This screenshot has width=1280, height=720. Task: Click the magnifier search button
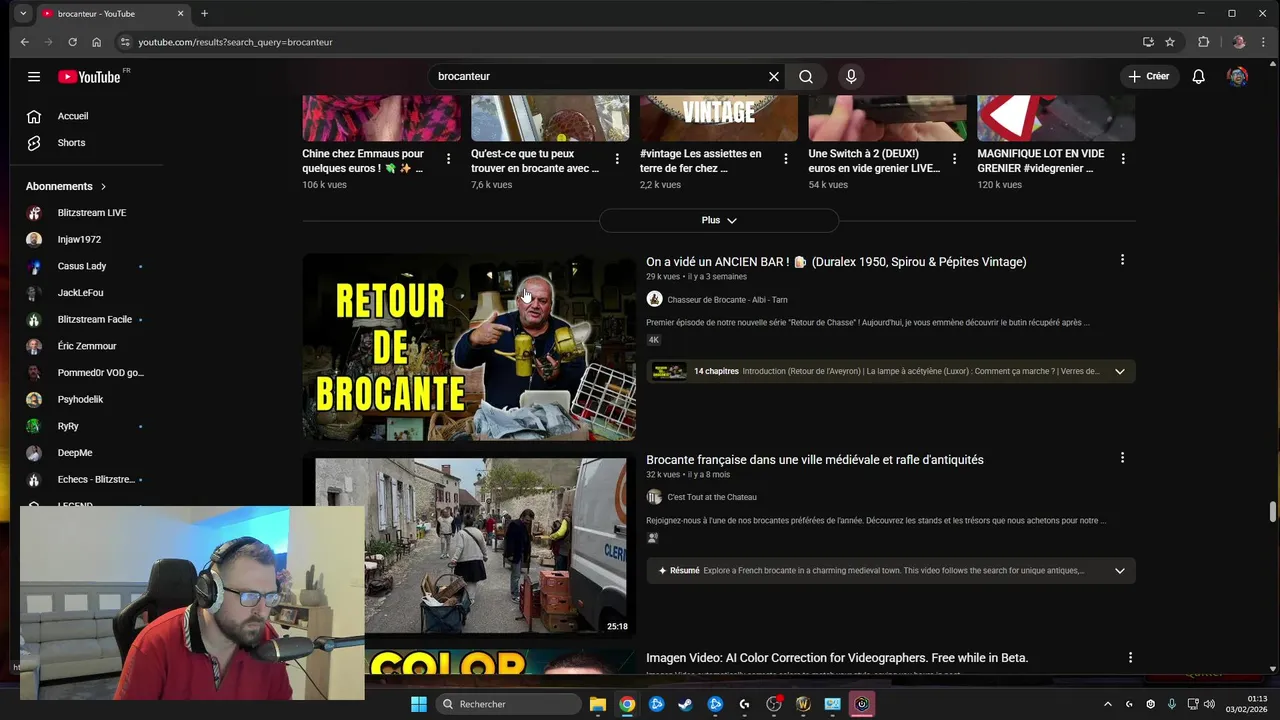[x=806, y=77]
